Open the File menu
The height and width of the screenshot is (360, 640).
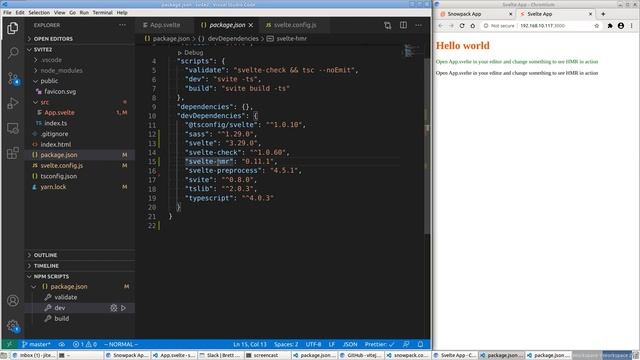click(7, 13)
